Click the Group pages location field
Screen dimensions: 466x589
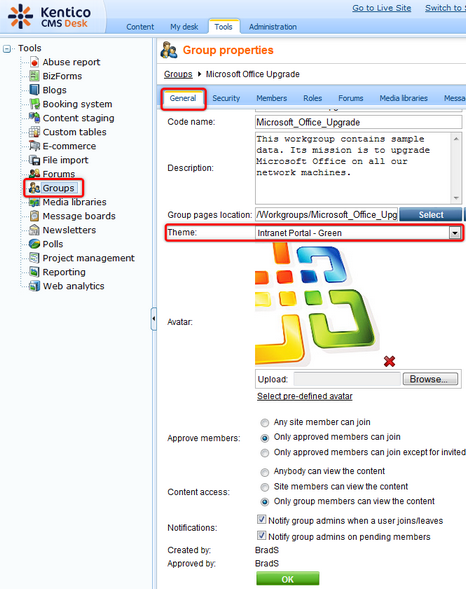(x=326, y=215)
